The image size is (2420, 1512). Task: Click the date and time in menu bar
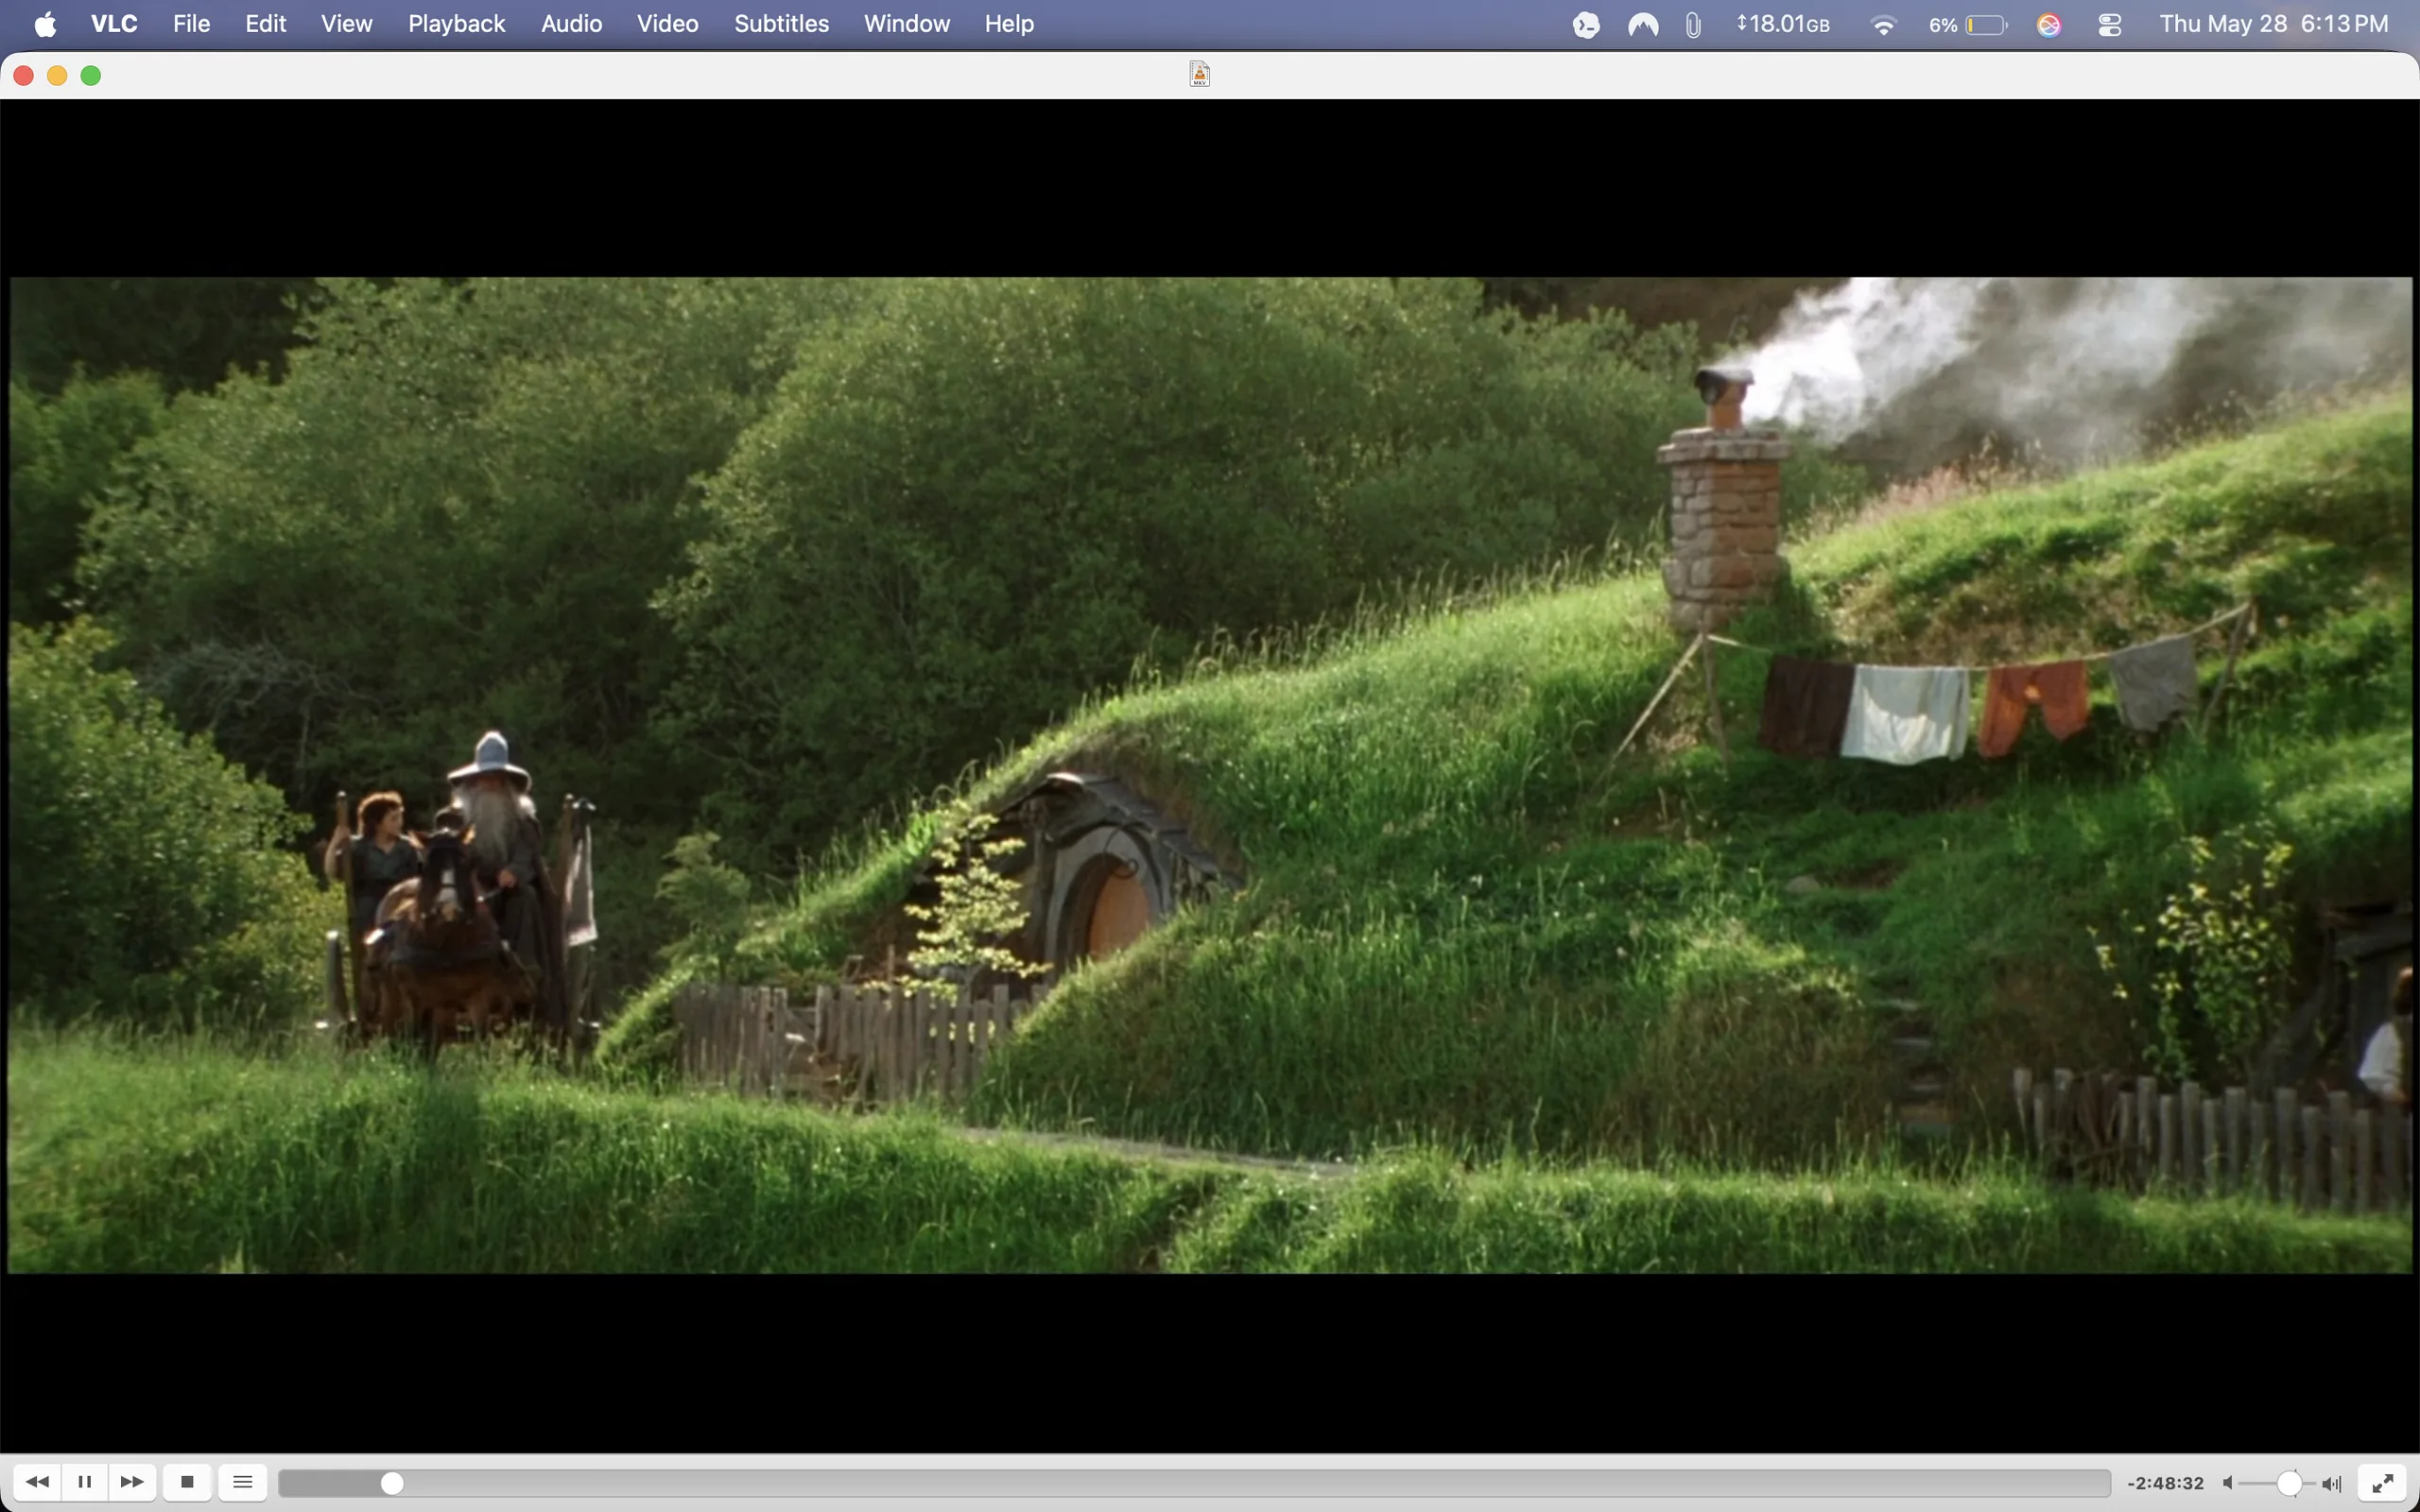point(2273,24)
